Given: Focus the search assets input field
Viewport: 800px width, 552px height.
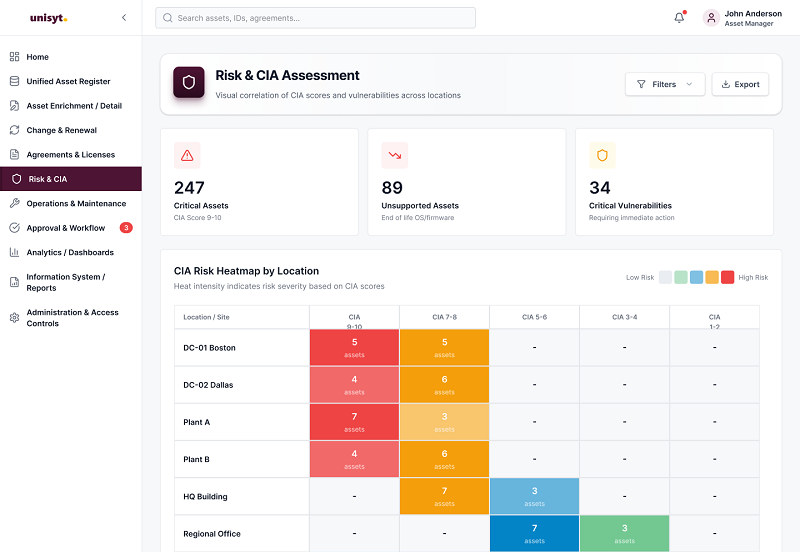Looking at the screenshot, I should coord(315,18).
